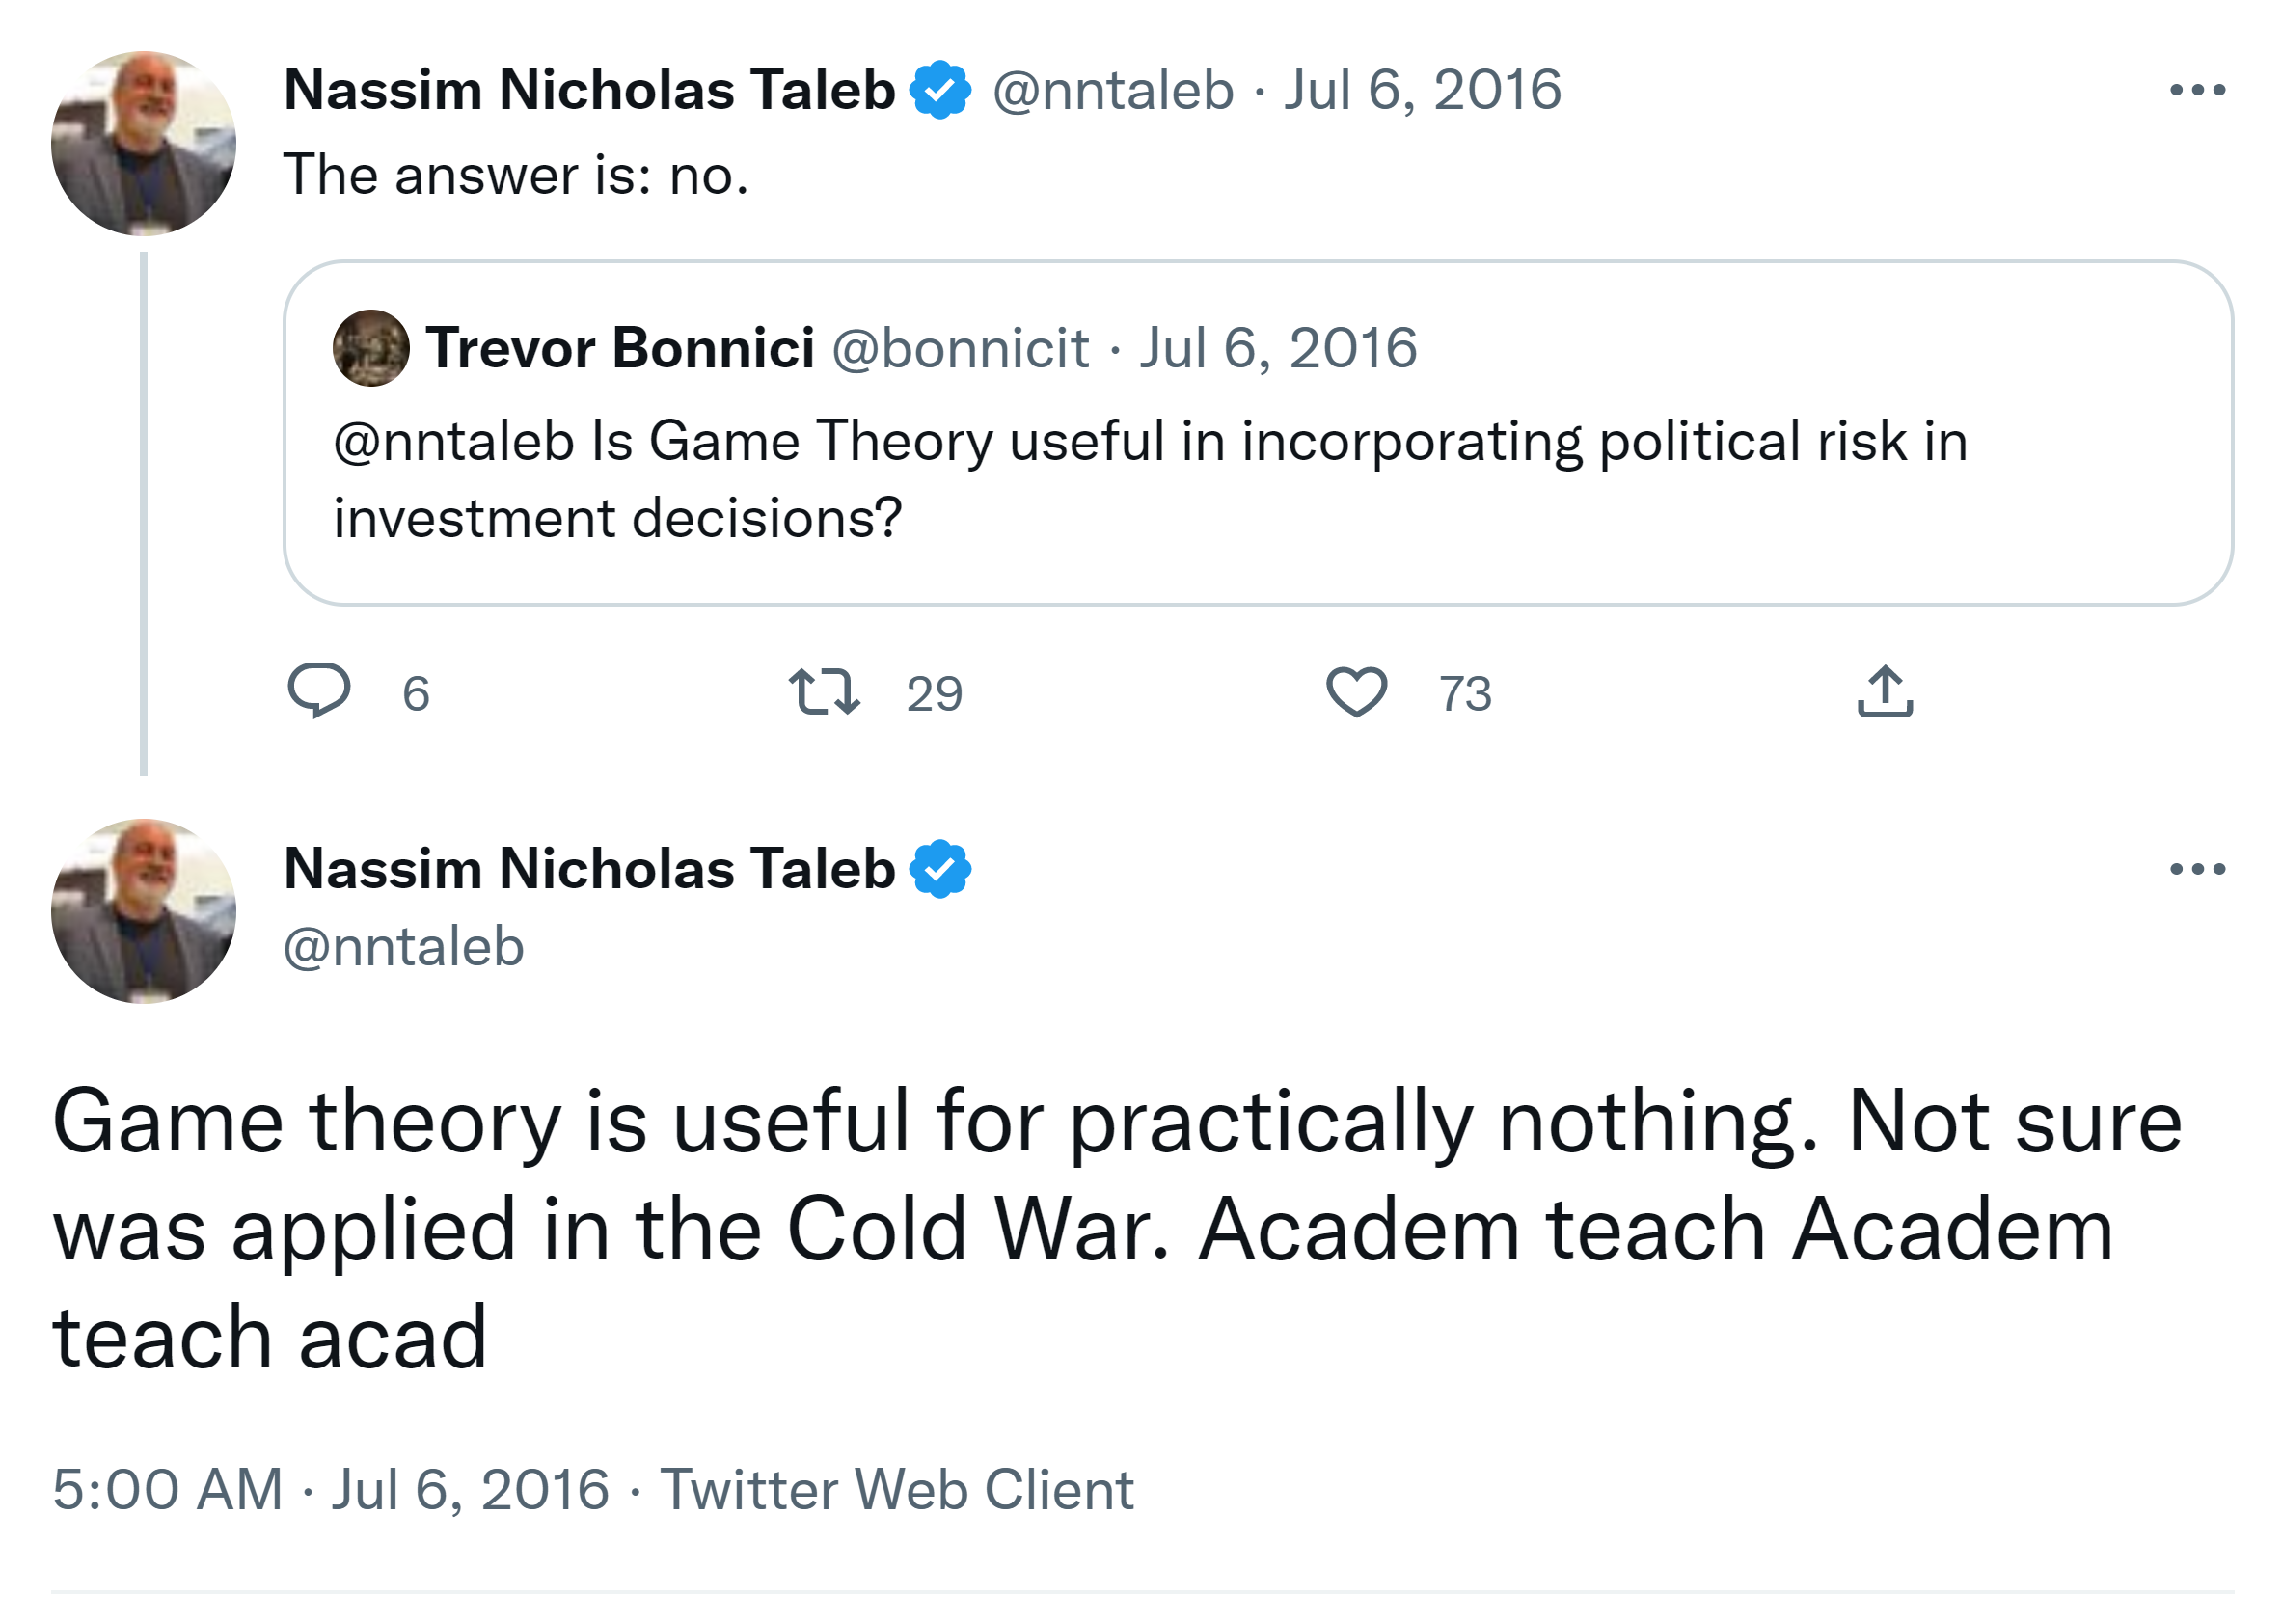The width and height of the screenshot is (2282, 1624).
Task: Retweet the top Taleb tweet
Action: (x=823, y=691)
